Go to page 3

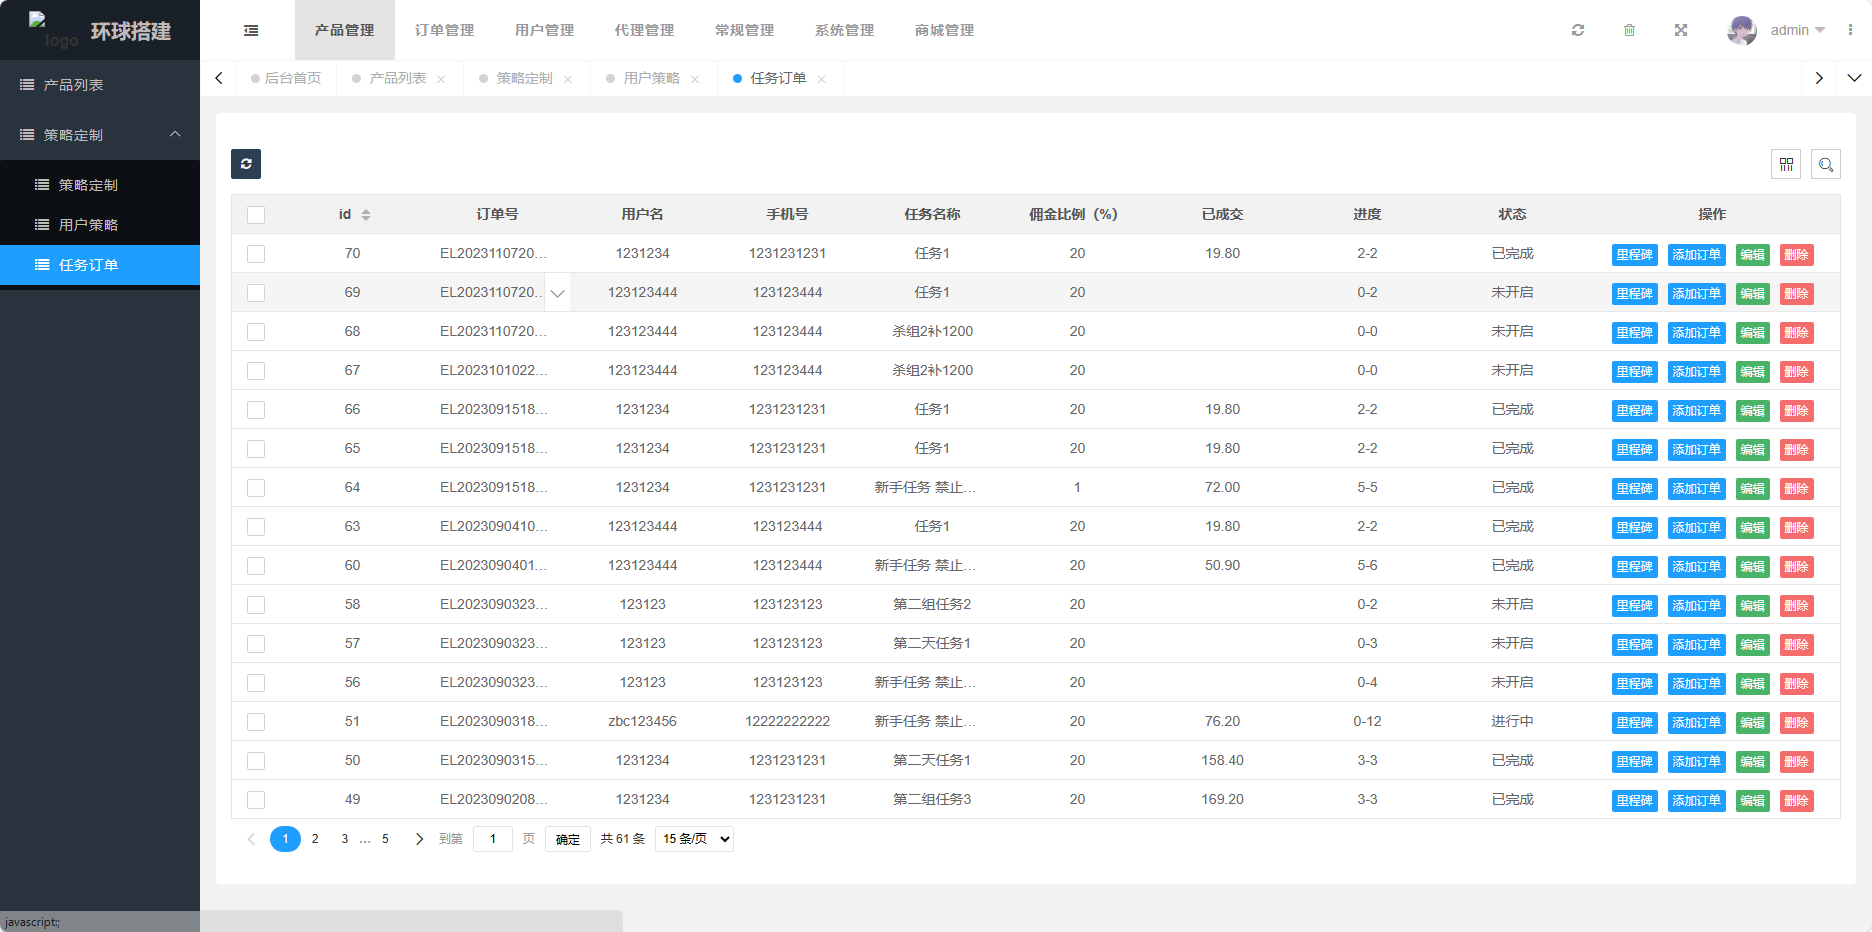(345, 839)
